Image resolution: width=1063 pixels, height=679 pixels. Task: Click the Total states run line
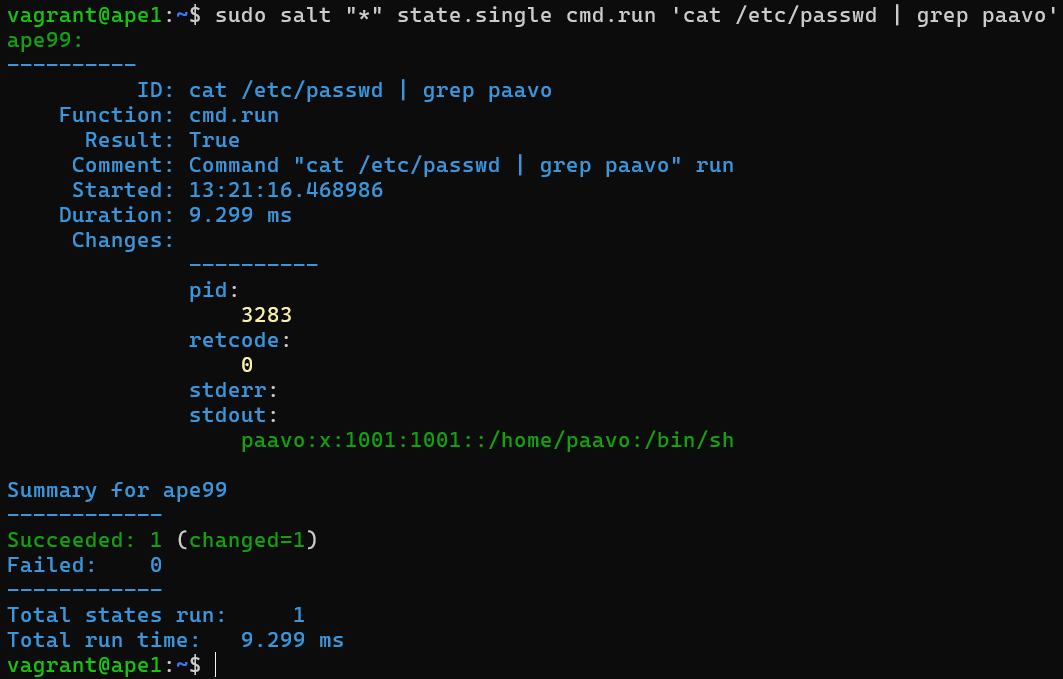click(x=155, y=615)
